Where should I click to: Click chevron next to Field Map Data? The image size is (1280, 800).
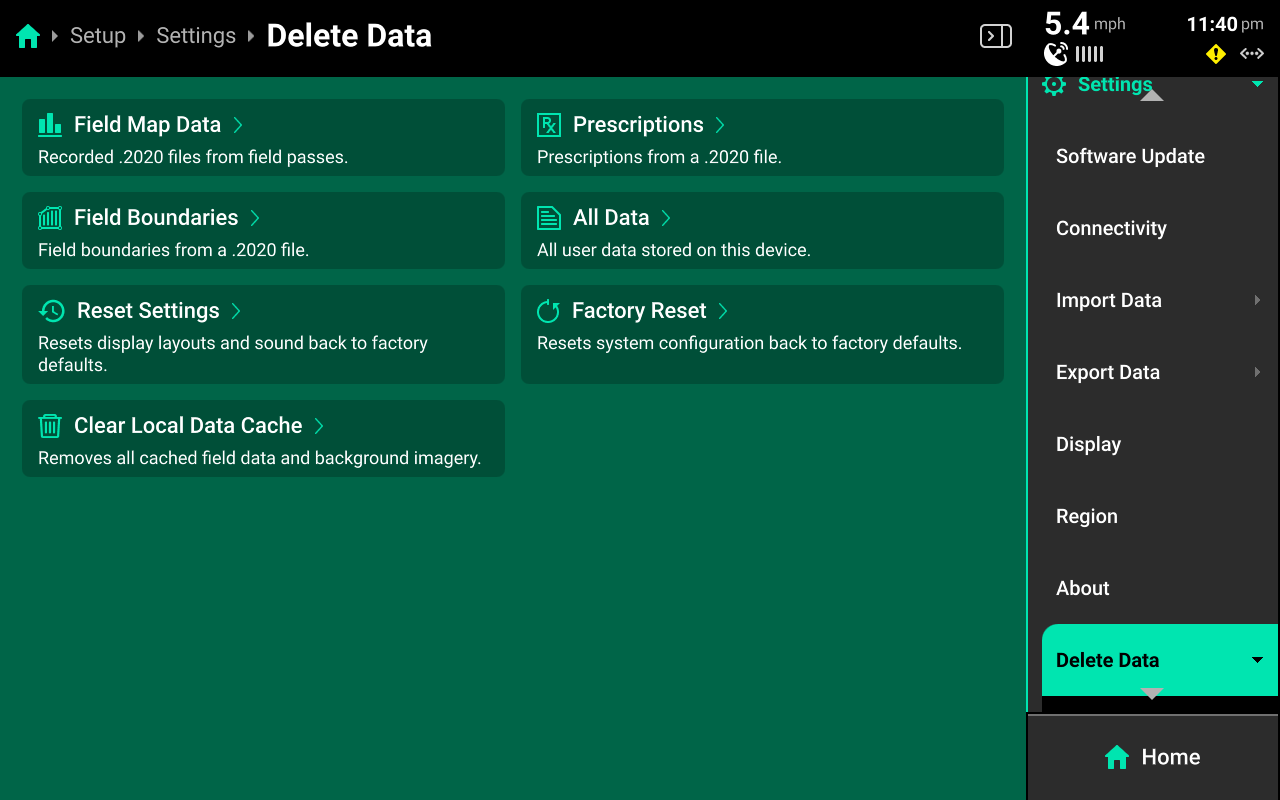(238, 125)
